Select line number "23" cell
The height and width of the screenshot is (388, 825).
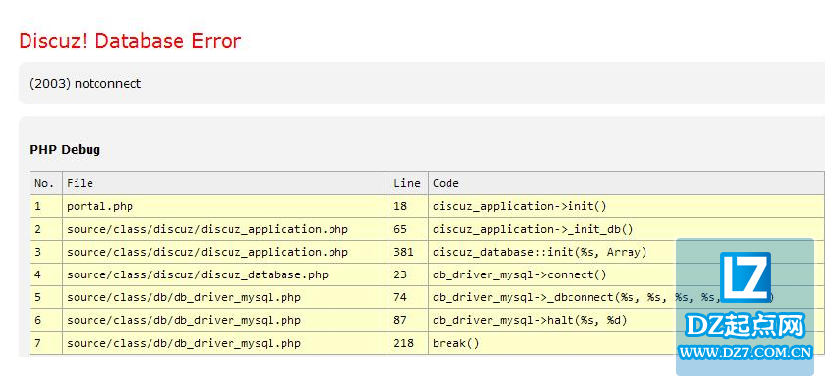[408, 275]
